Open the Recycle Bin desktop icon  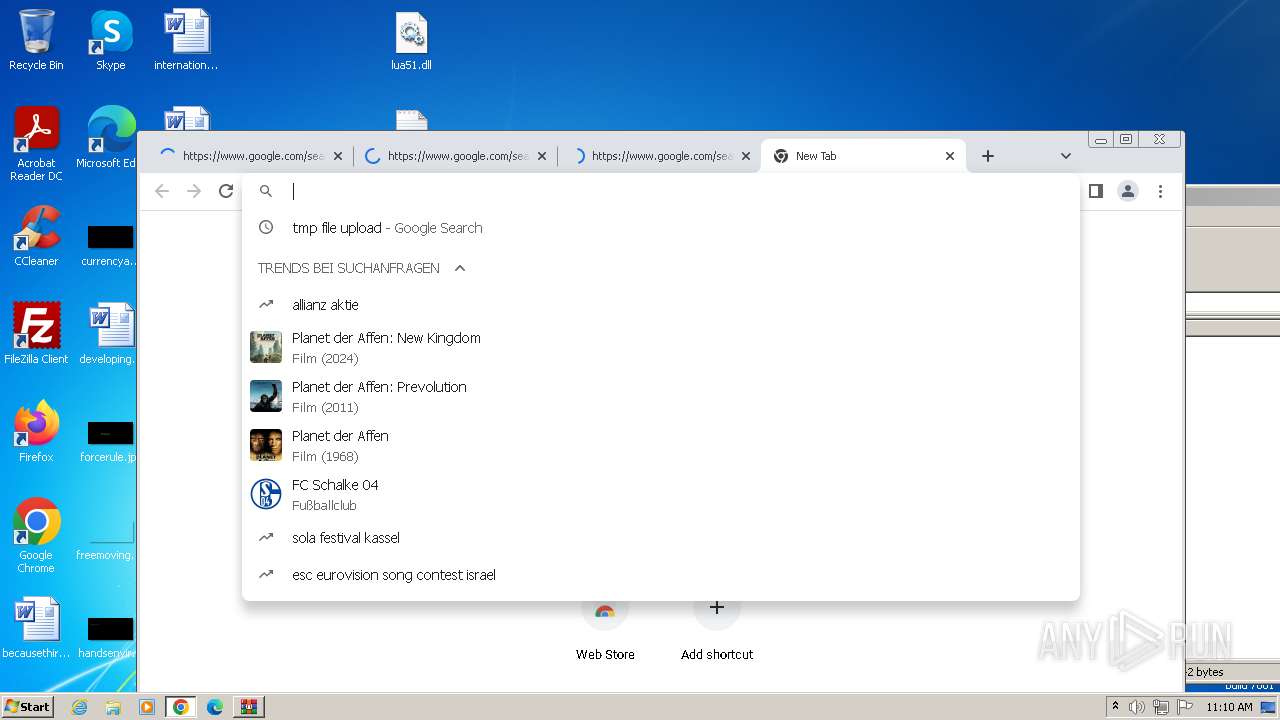[36, 40]
